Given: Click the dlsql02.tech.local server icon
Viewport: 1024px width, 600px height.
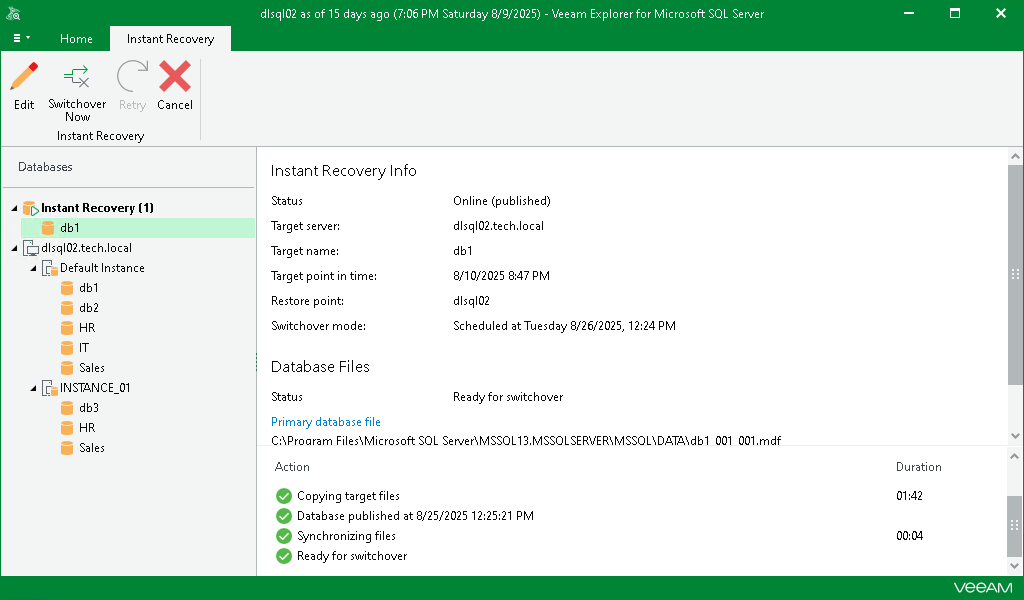Looking at the screenshot, I should click(x=29, y=248).
